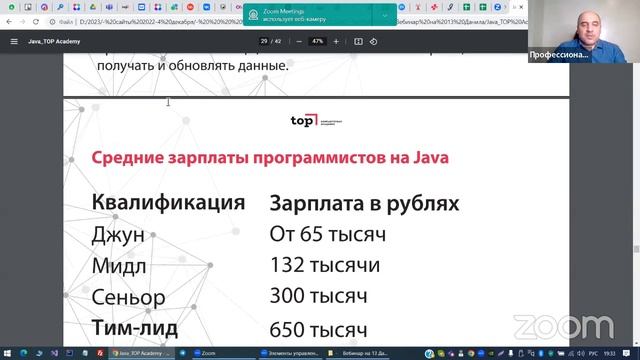Zoom in on the PDF document
Screen dimensions: 640x360
[336, 42]
